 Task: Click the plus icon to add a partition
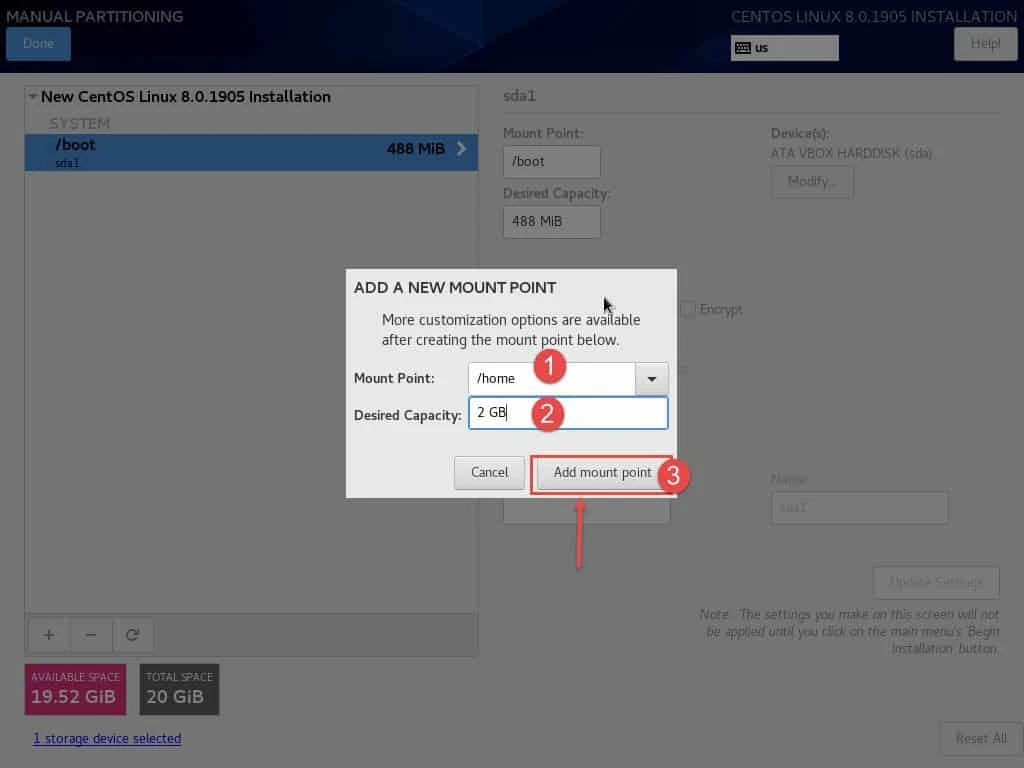click(48, 635)
